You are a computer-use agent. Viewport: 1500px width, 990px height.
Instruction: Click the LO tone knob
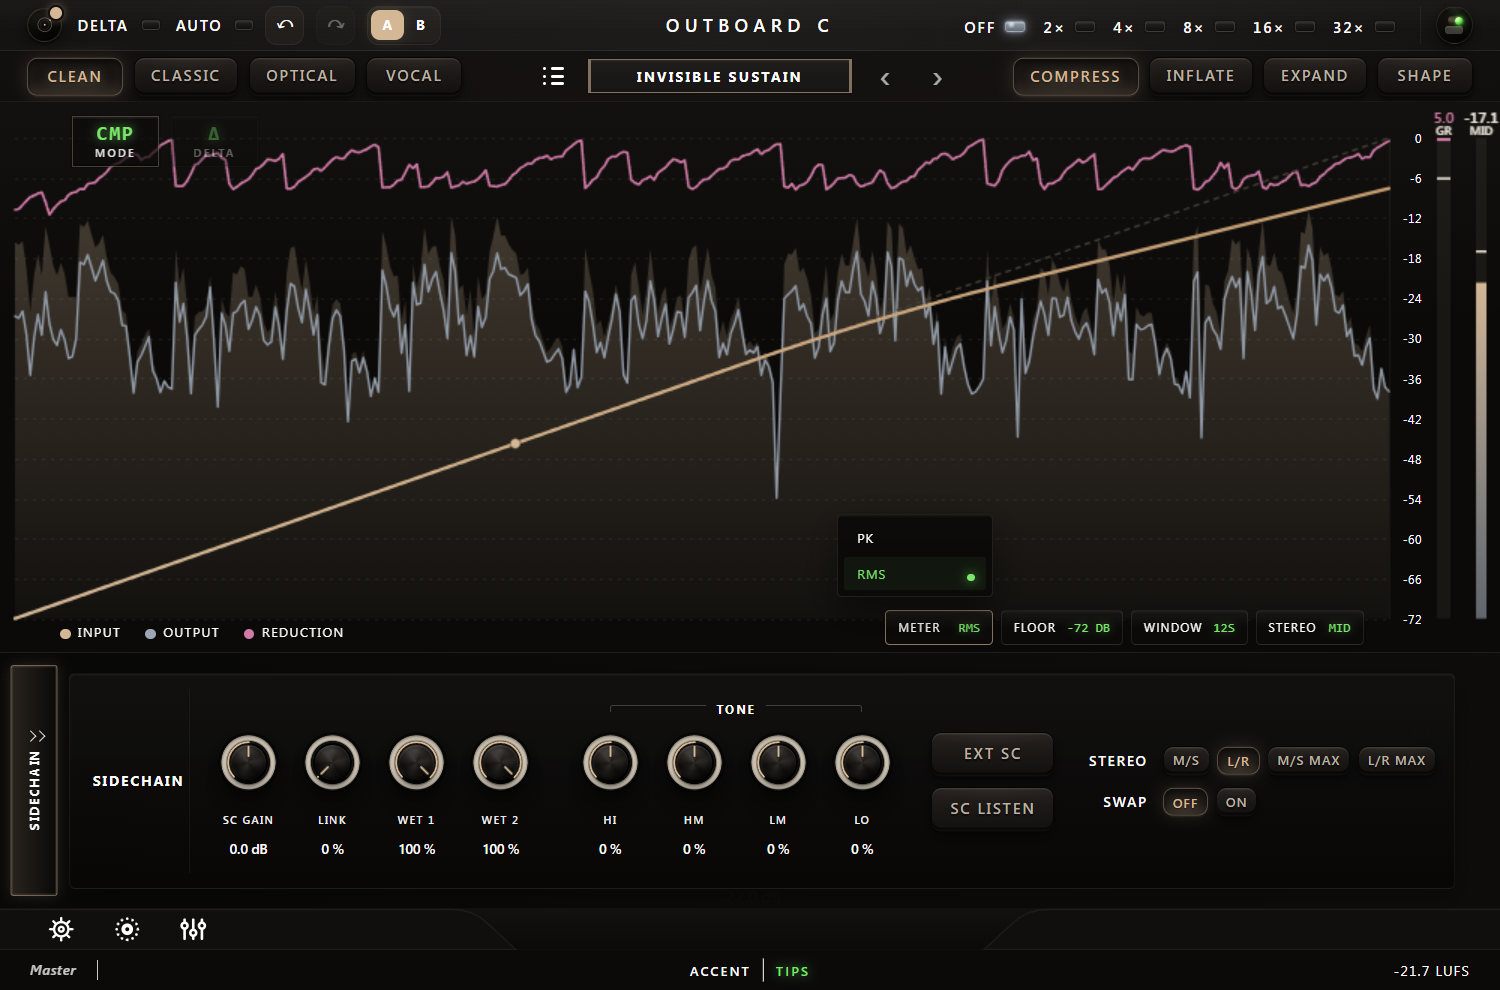[862, 763]
